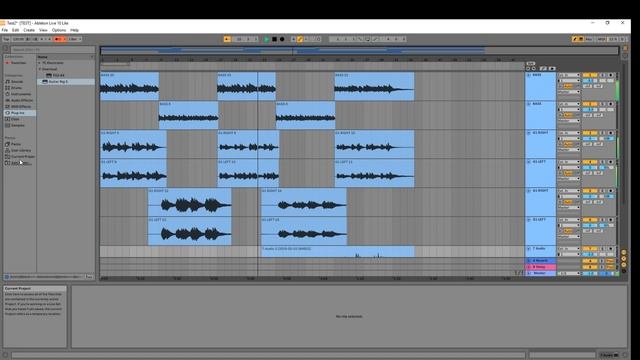This screenshot has height=360, width=640.
Task: Open the Create menu
Action: [x=29, y=30]
